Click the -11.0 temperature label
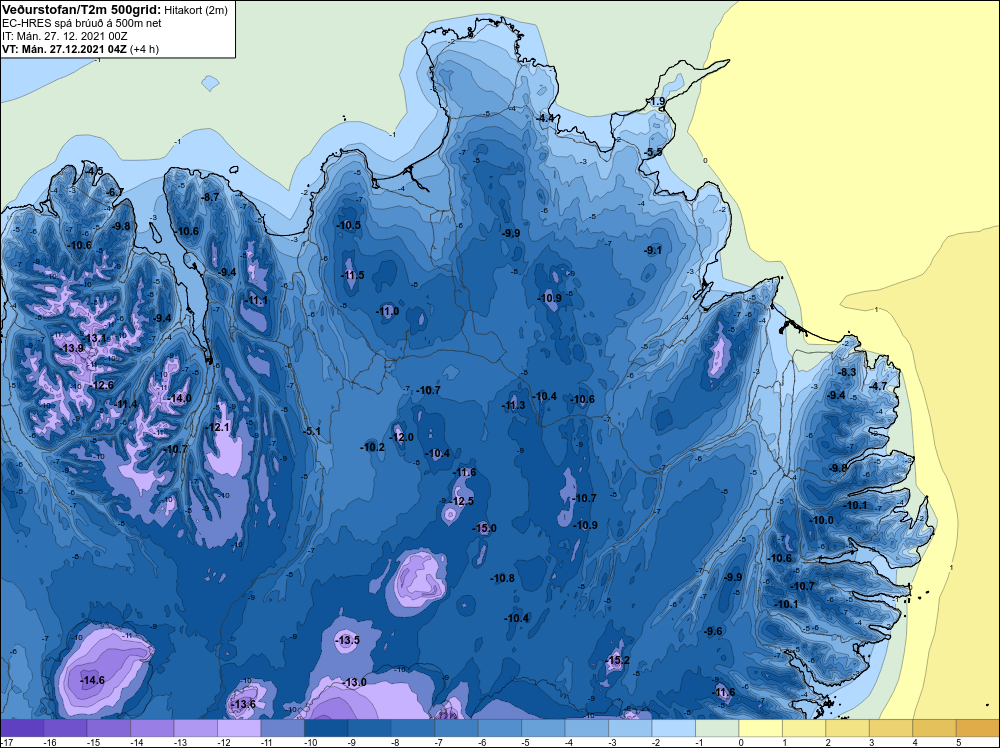Viewport: 1000px width, 748px height. pyautogui.click(x=386, y=311)
